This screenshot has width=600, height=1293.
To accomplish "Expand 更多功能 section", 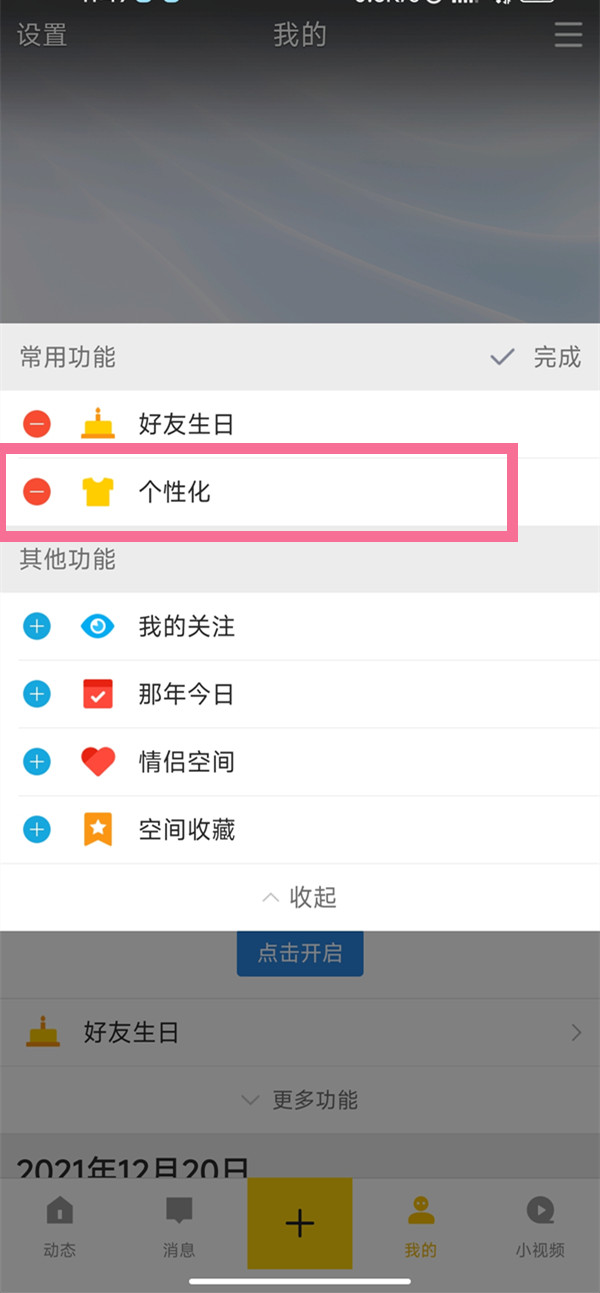I will [300, 1100].
